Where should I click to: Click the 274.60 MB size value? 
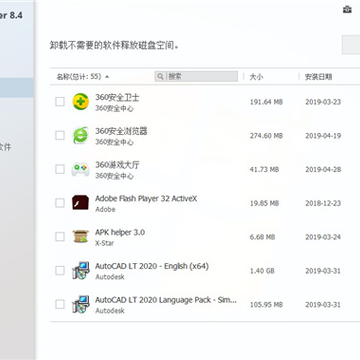[x=266, y=136]
